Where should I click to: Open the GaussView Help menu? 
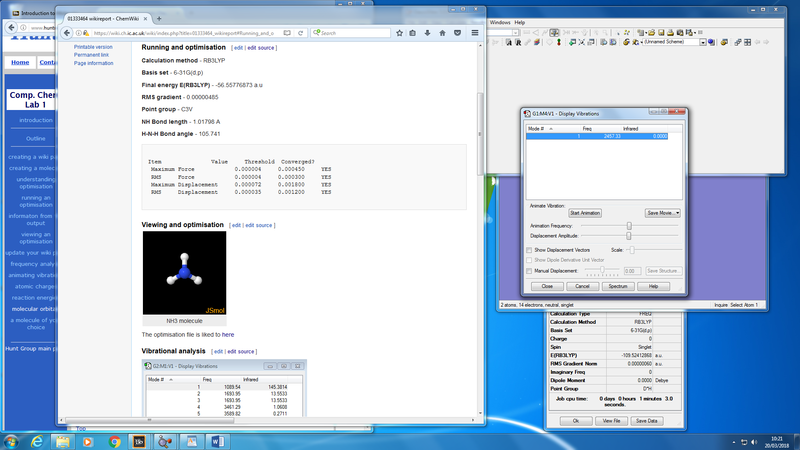tap(519, 22)
